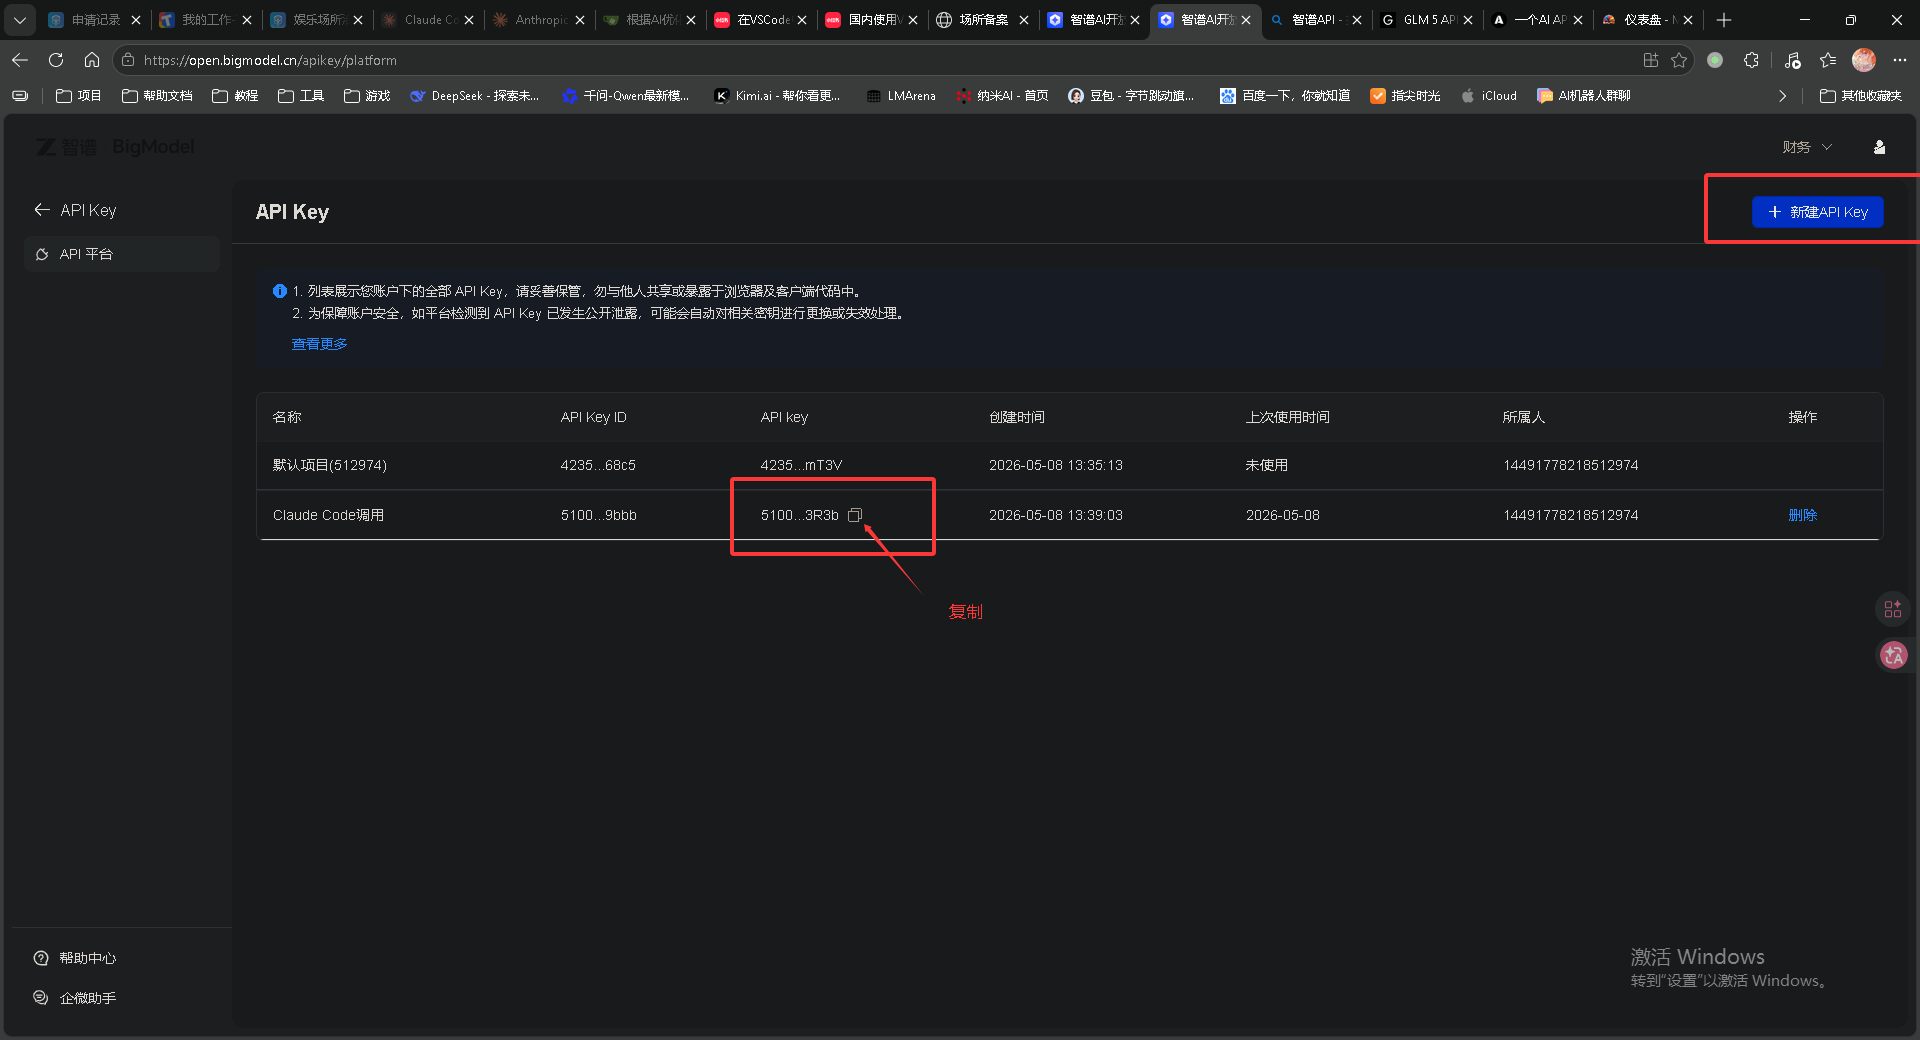Open the browser profile avatar
1920x1040 pixels.
pos(1864,60)
